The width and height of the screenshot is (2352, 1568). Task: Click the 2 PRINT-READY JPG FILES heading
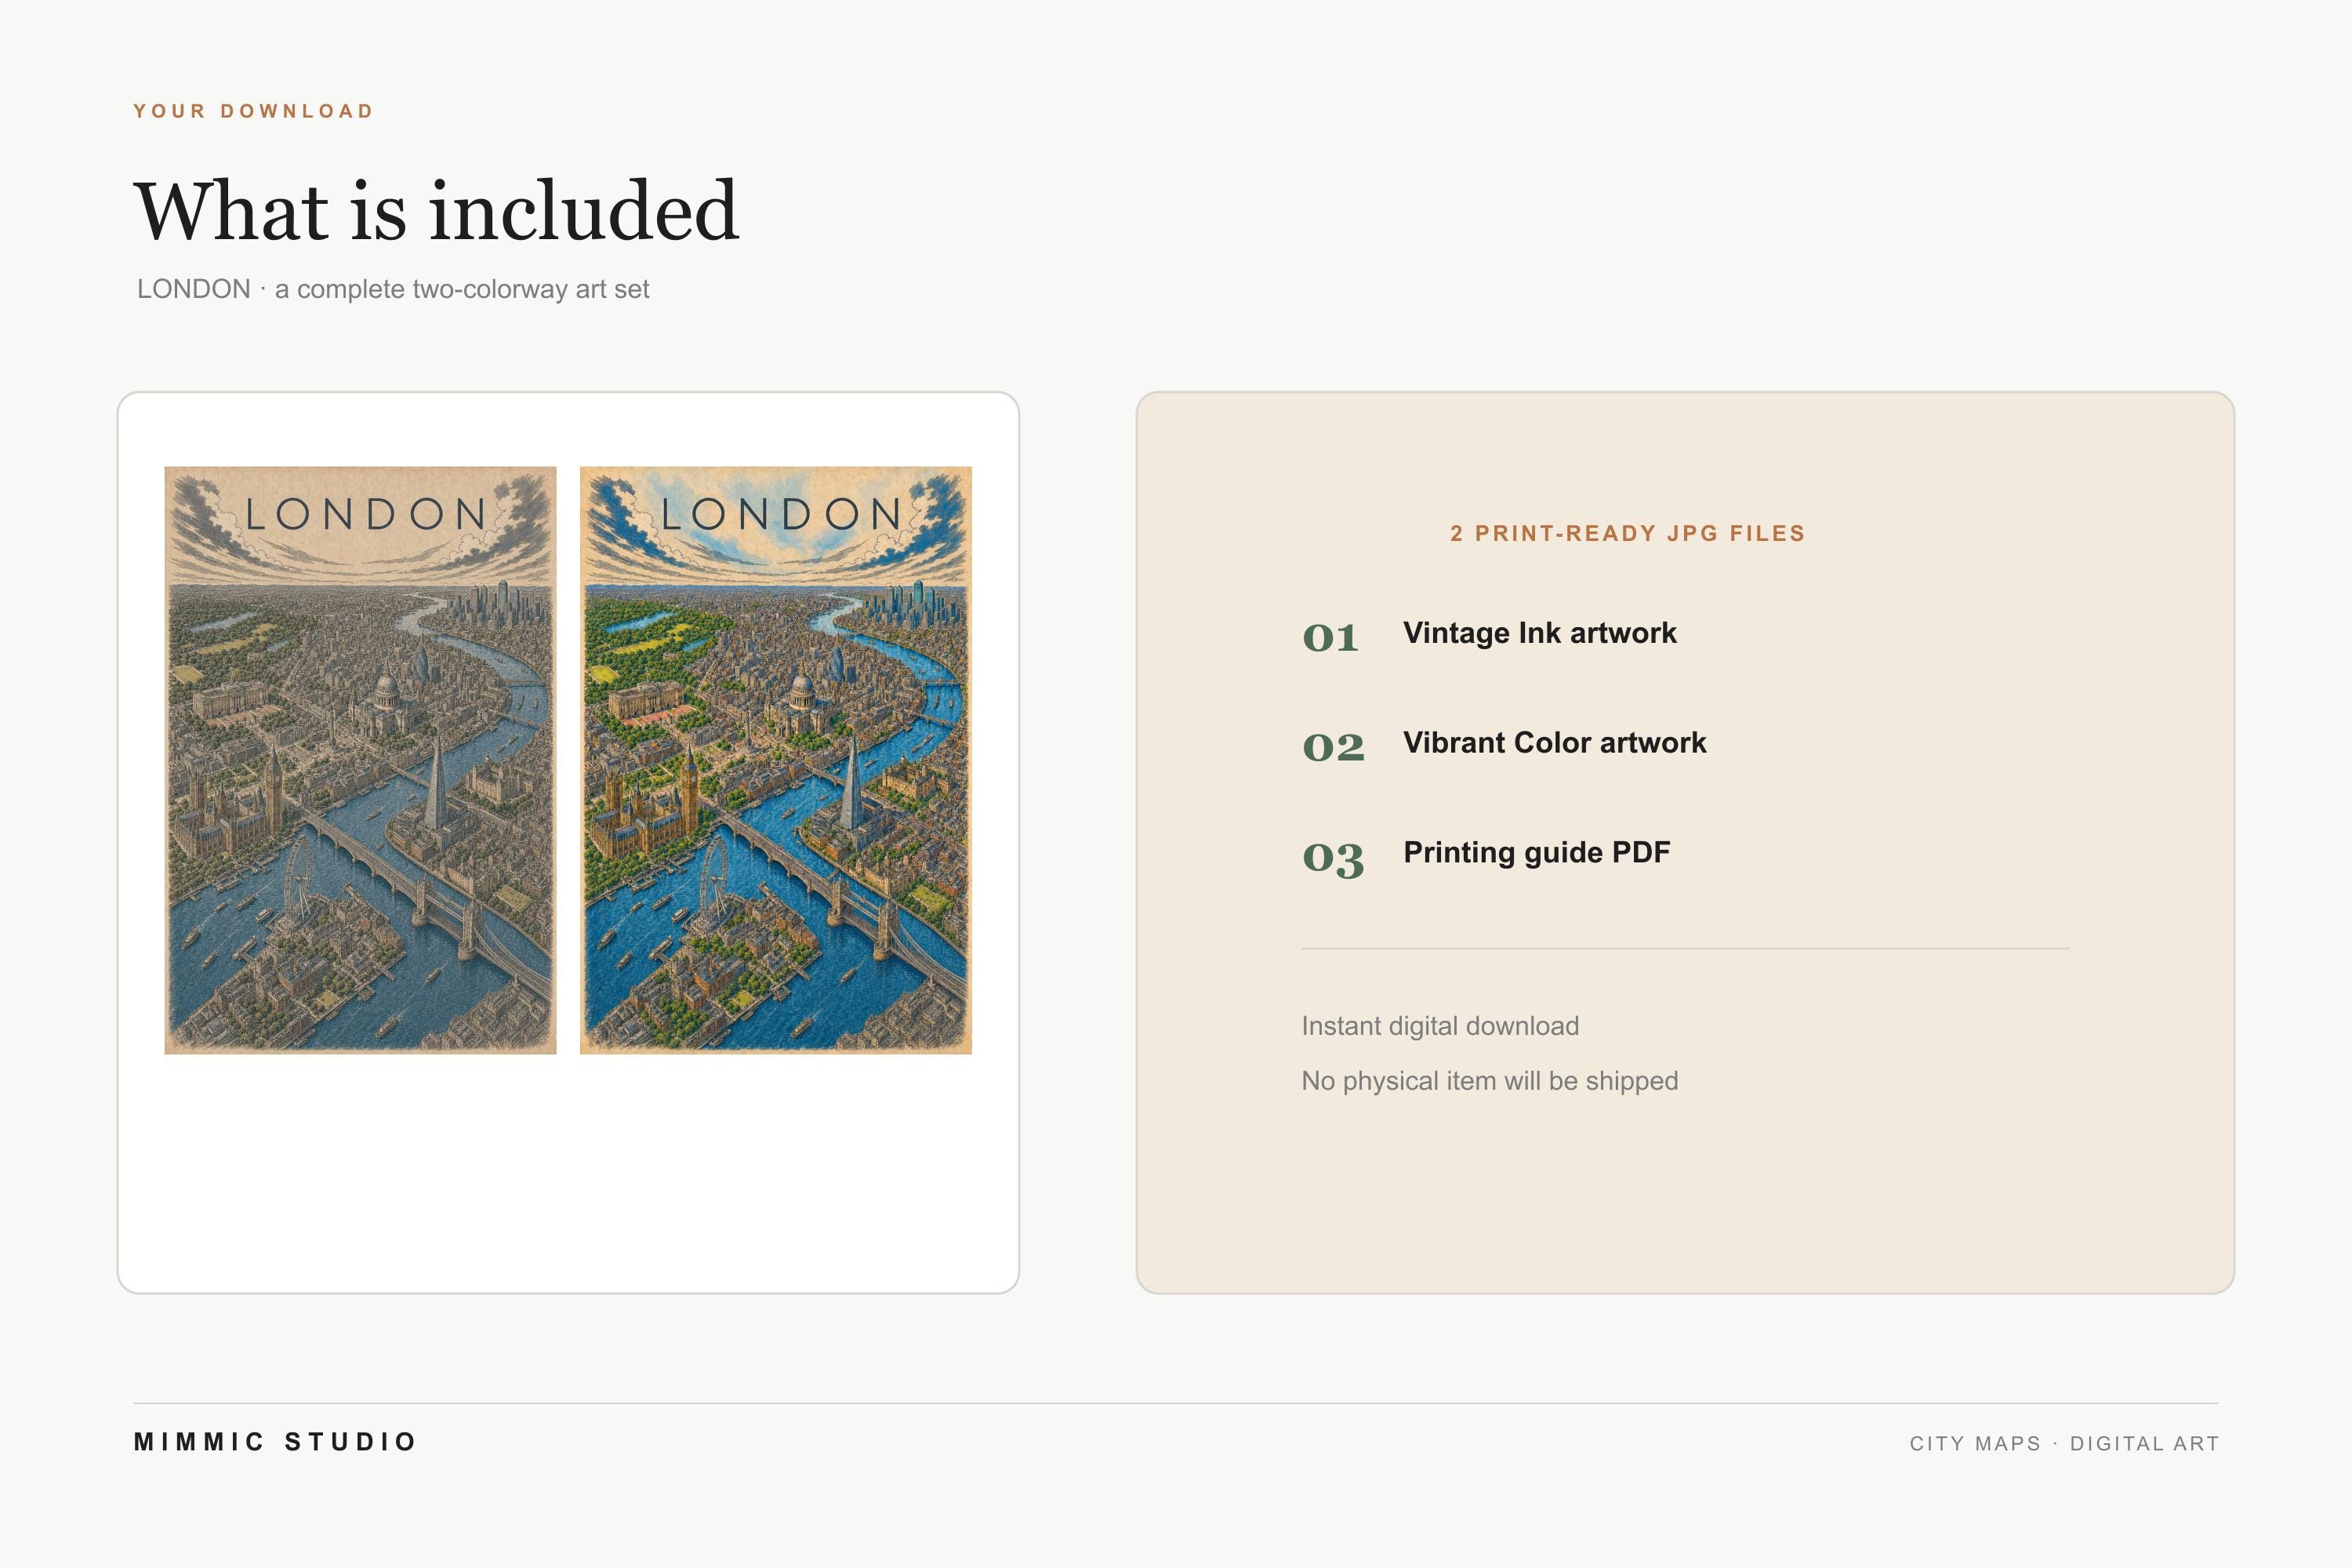pos(1628,533)
